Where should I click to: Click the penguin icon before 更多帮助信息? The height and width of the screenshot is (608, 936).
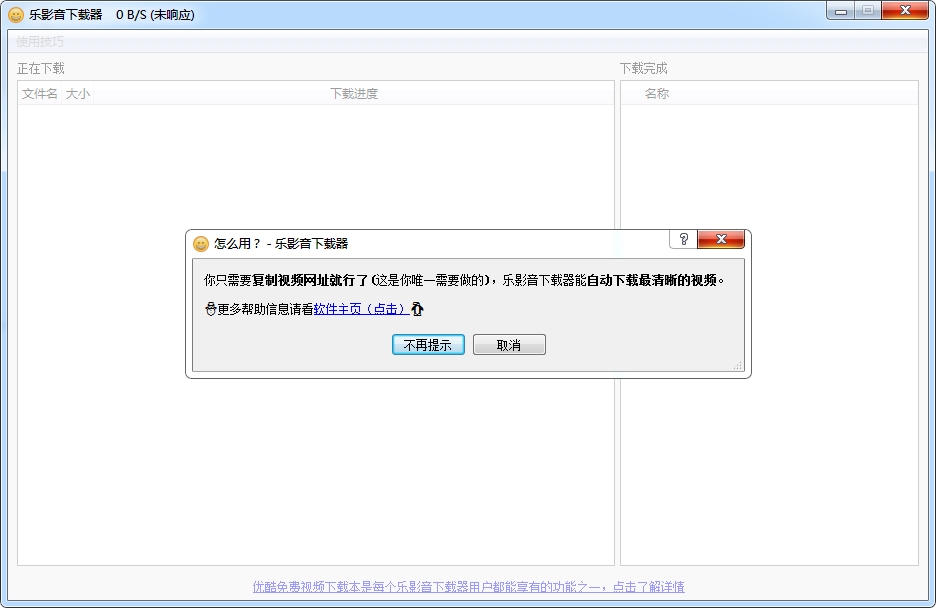point(210,309)
